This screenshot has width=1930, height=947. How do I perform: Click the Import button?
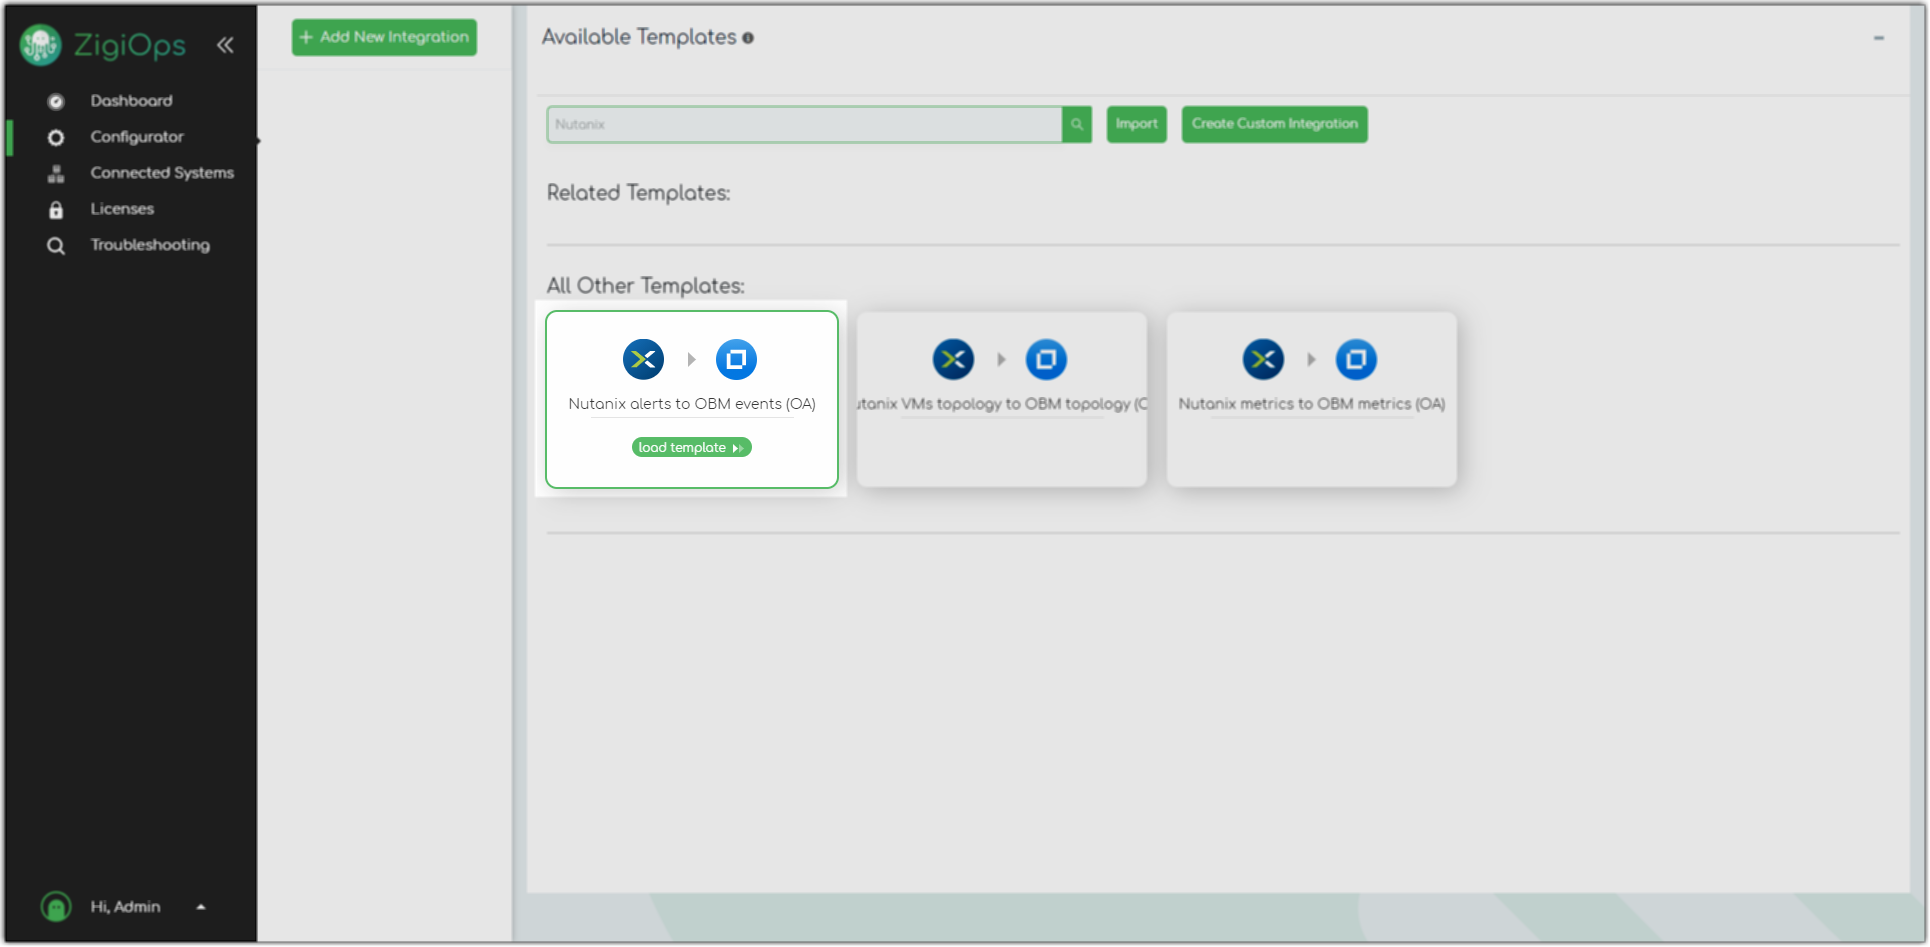coord(1137,124)
